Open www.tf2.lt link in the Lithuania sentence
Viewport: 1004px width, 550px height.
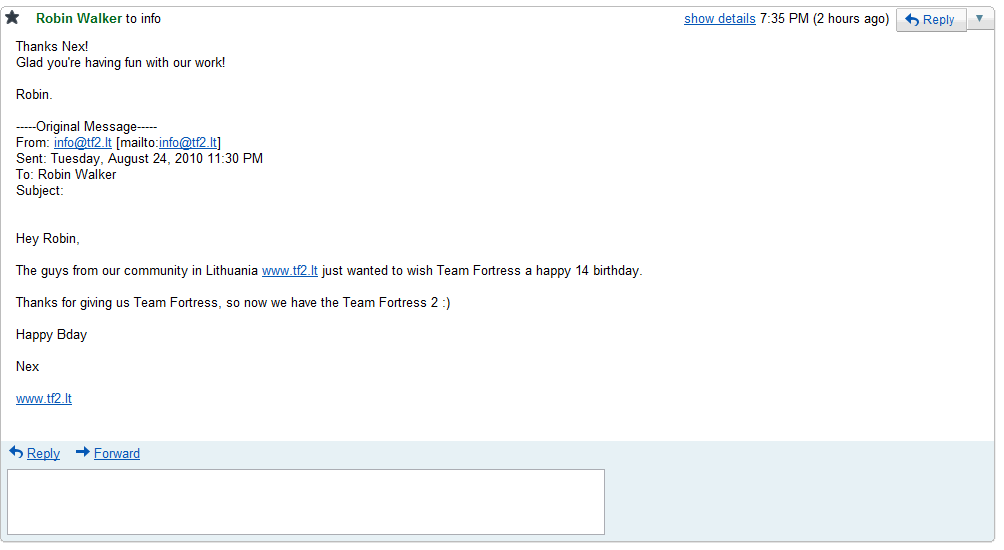pyautogui.click(x=290, y=271)
